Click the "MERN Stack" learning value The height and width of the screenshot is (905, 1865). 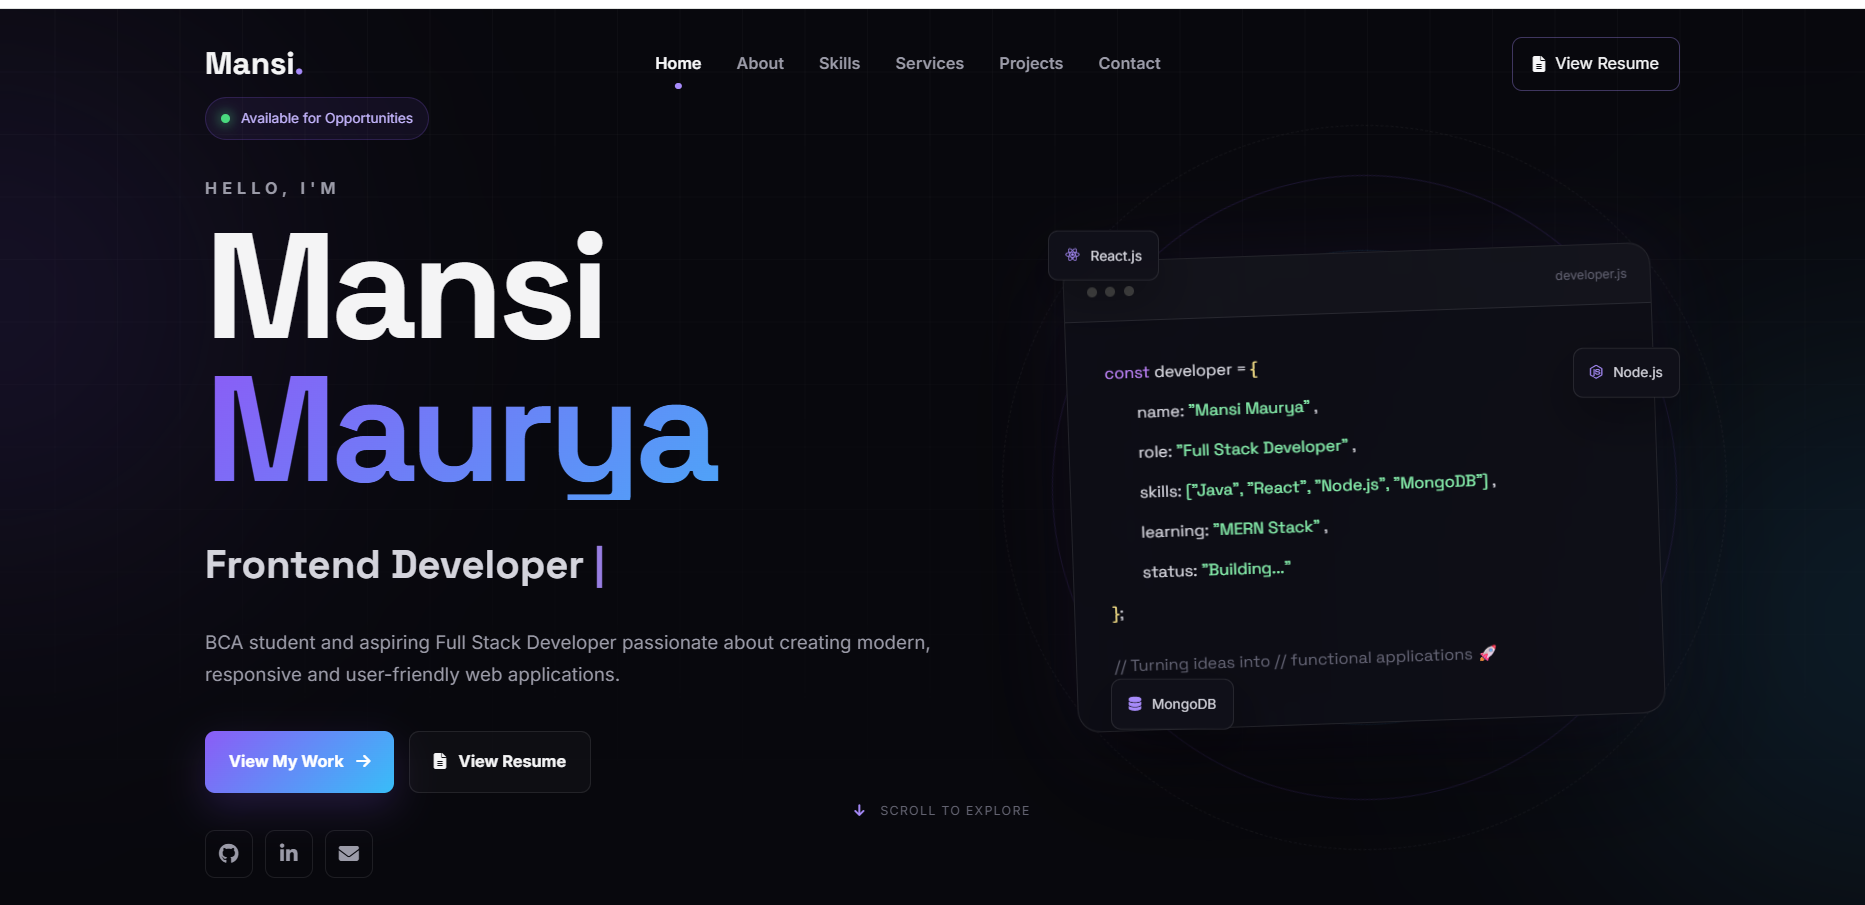point(1266,528)
